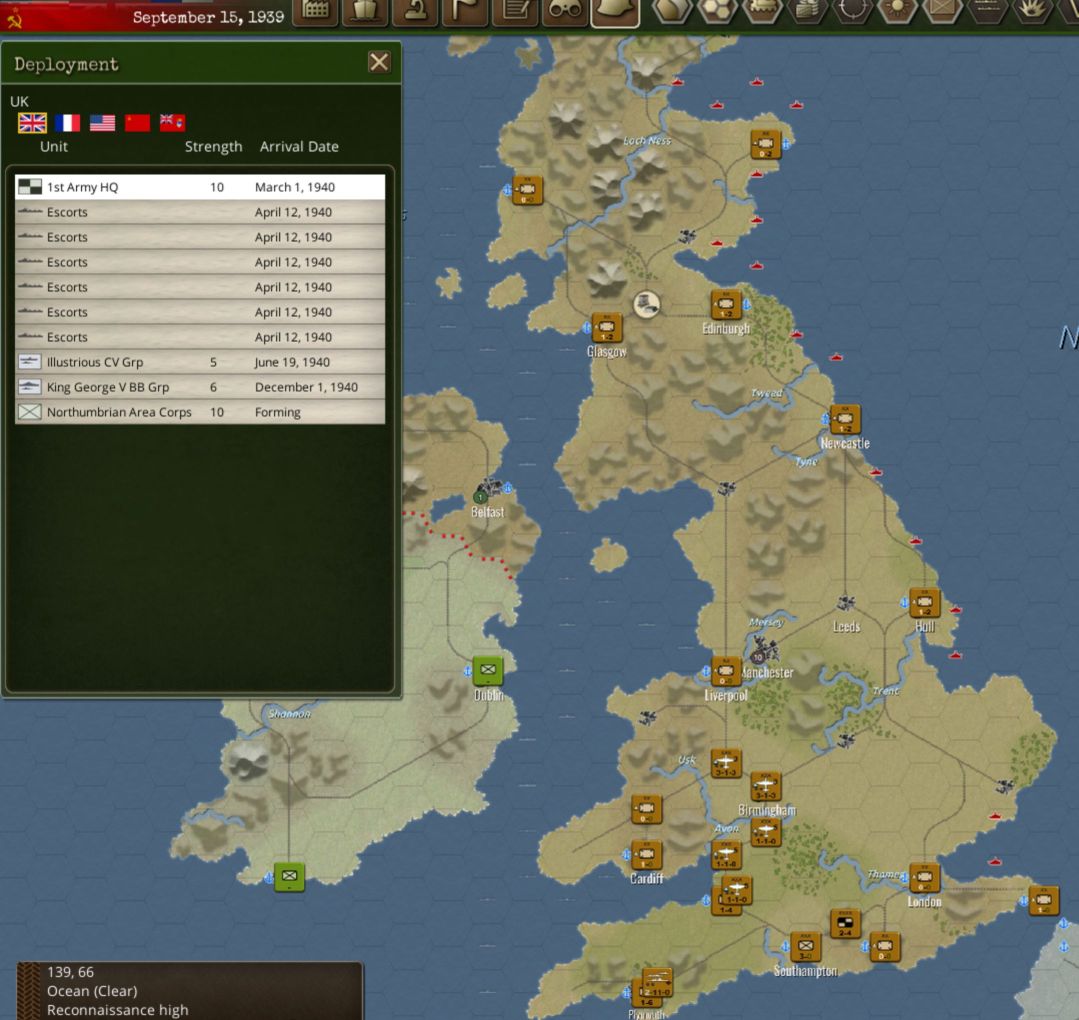Toggle the sun weather overlay
The height and width of the screenshot is (1020, 1079).
click(897, 11)
